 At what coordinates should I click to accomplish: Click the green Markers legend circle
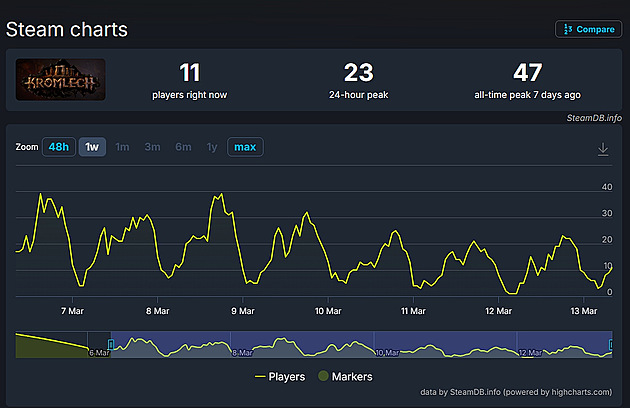click(x=321, y=377)
